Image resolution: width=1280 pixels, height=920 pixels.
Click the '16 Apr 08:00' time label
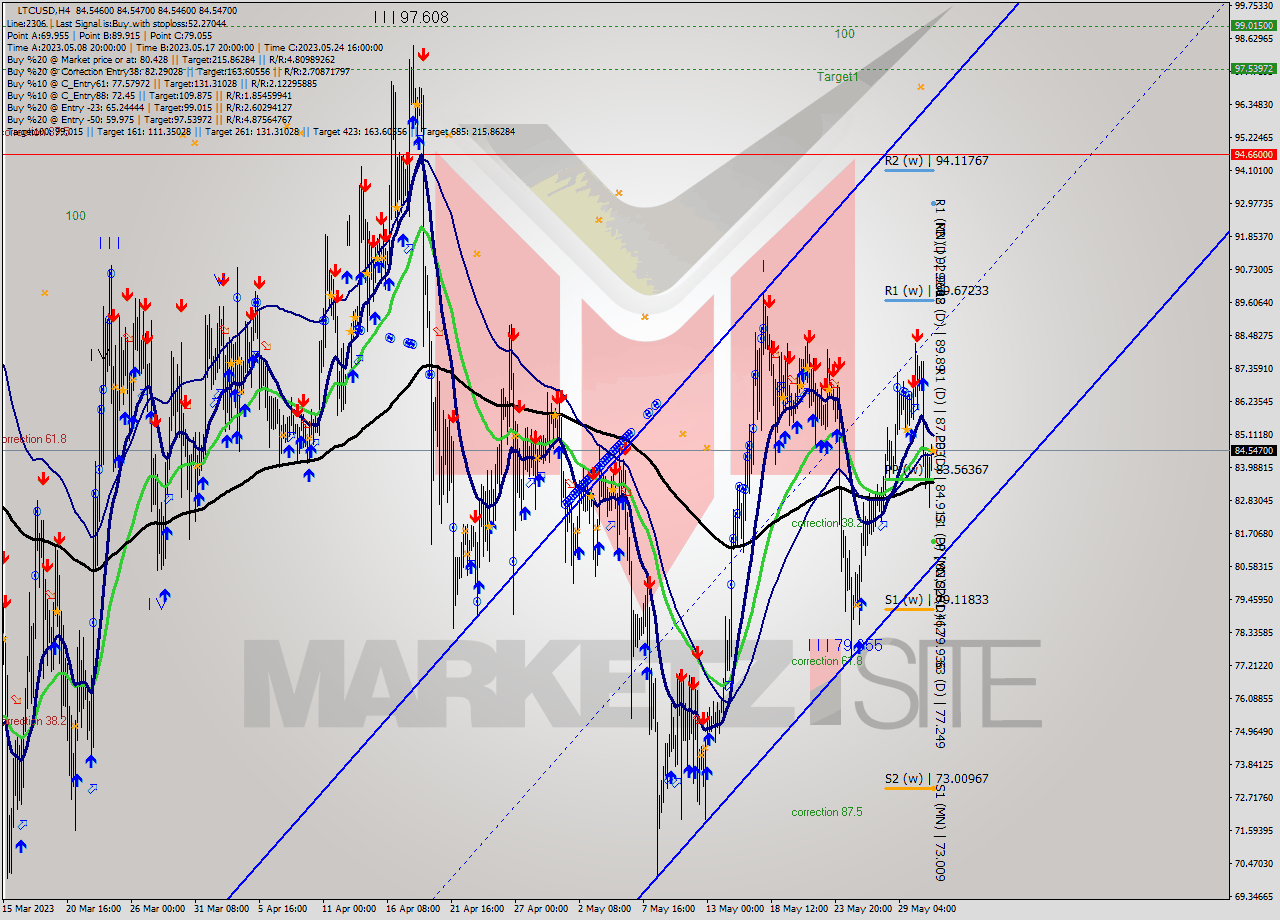(x=415, y=909)
